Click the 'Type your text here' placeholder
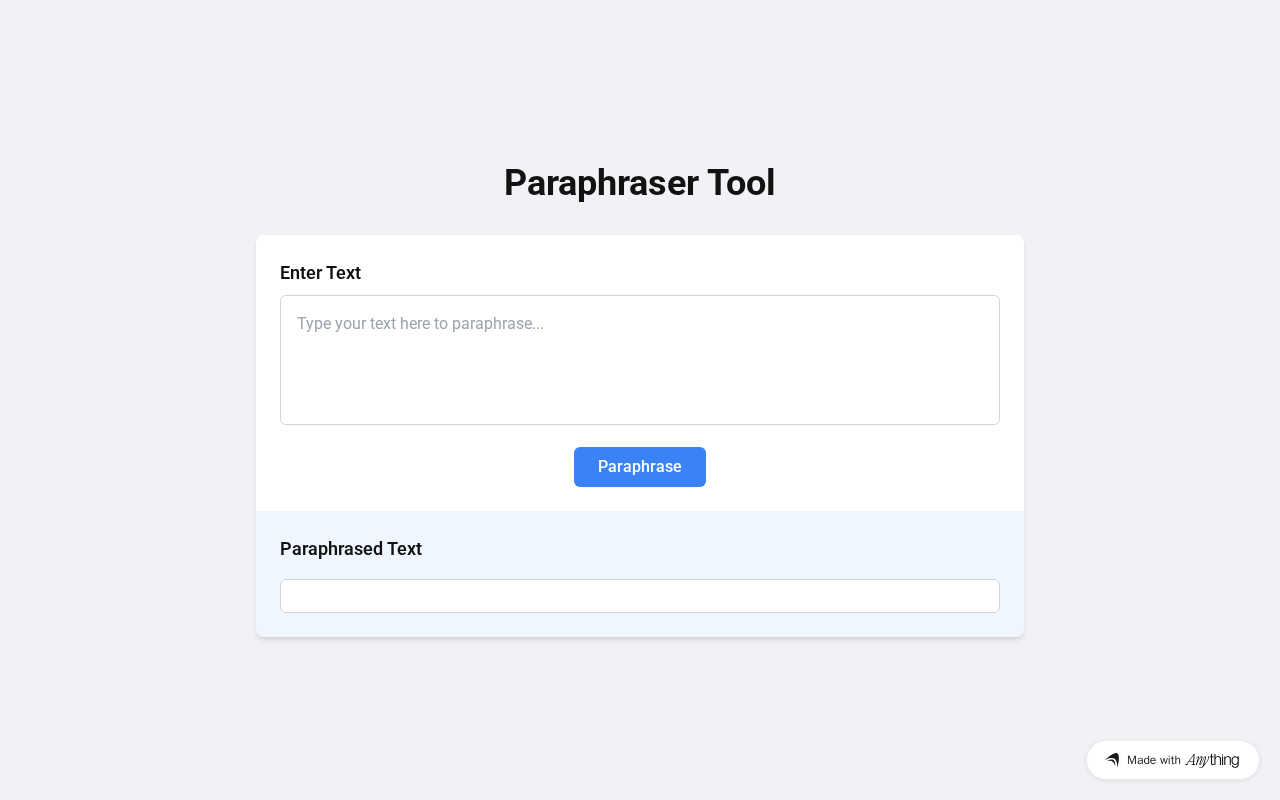 420,324
